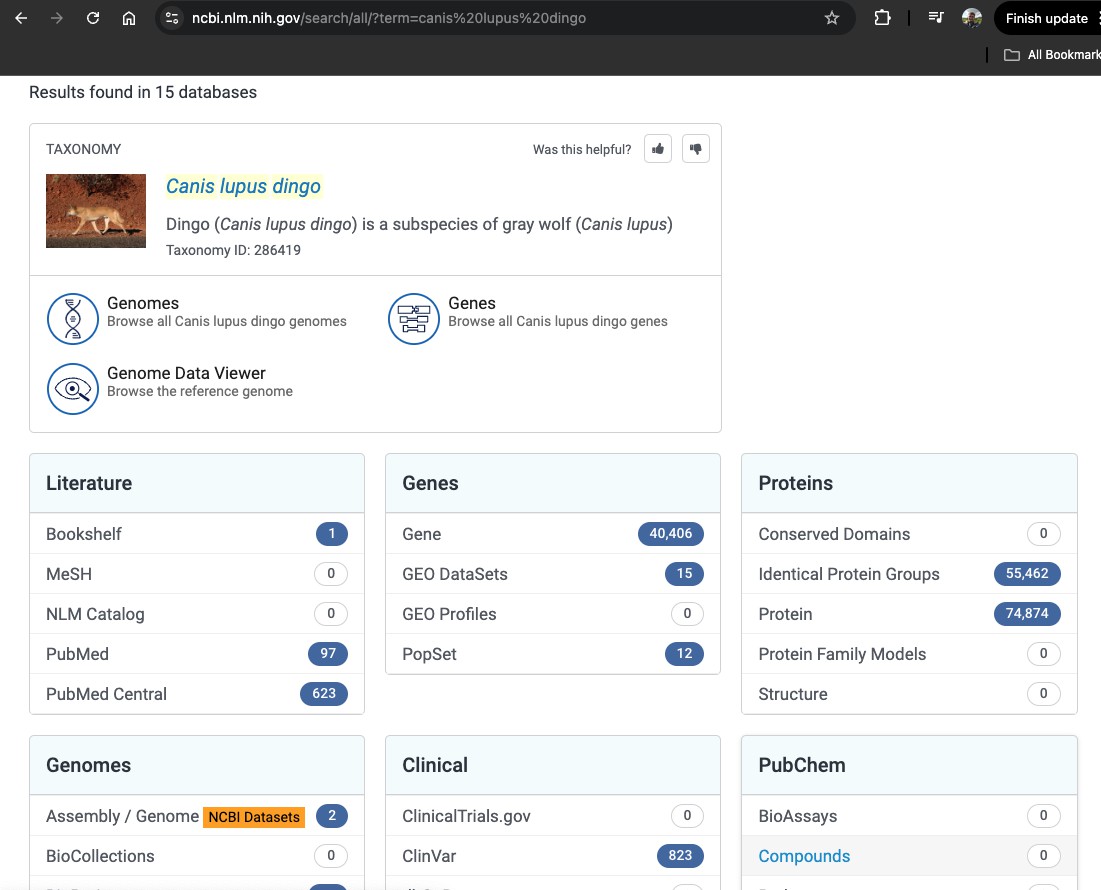
Task: Open the Genome Data Viewer eye icon
Action: pyautogui.click(x=73, y=389)
